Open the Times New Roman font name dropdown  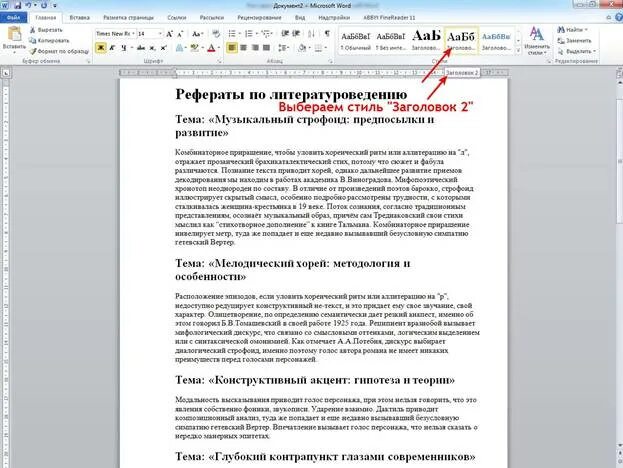(134, 34)
